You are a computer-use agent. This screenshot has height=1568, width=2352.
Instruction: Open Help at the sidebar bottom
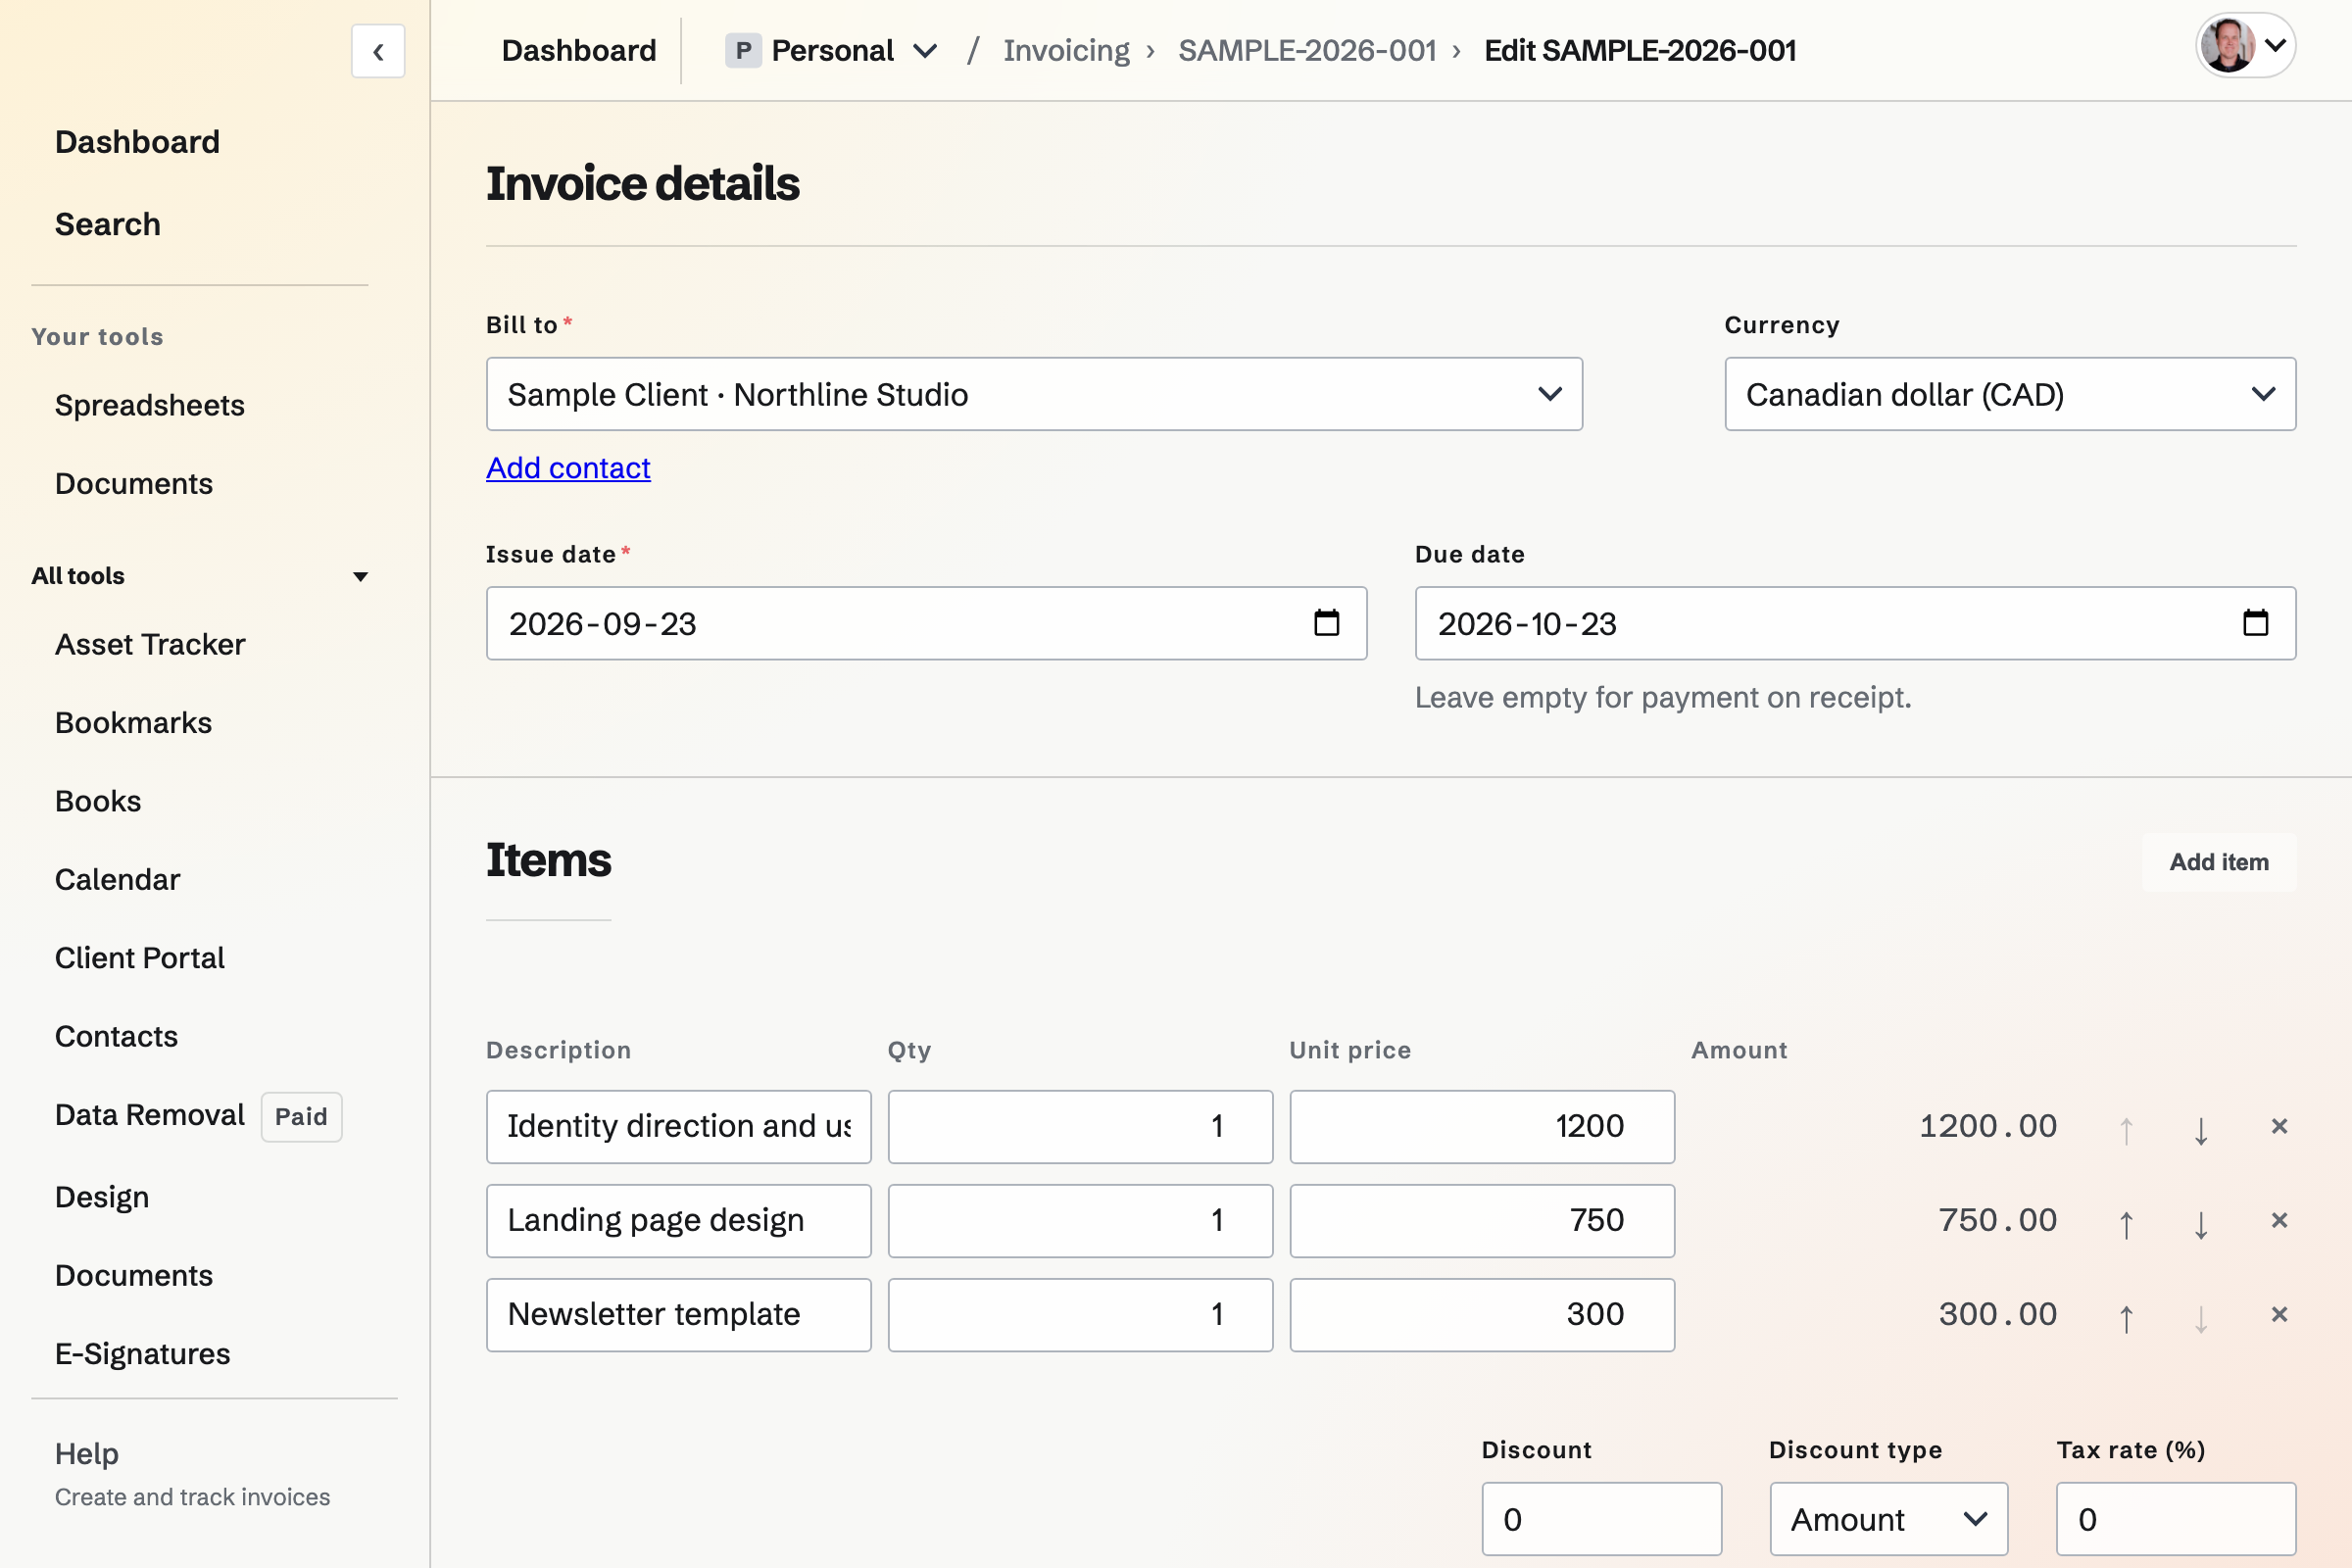pyautogui.click(x=87, y=1454)
